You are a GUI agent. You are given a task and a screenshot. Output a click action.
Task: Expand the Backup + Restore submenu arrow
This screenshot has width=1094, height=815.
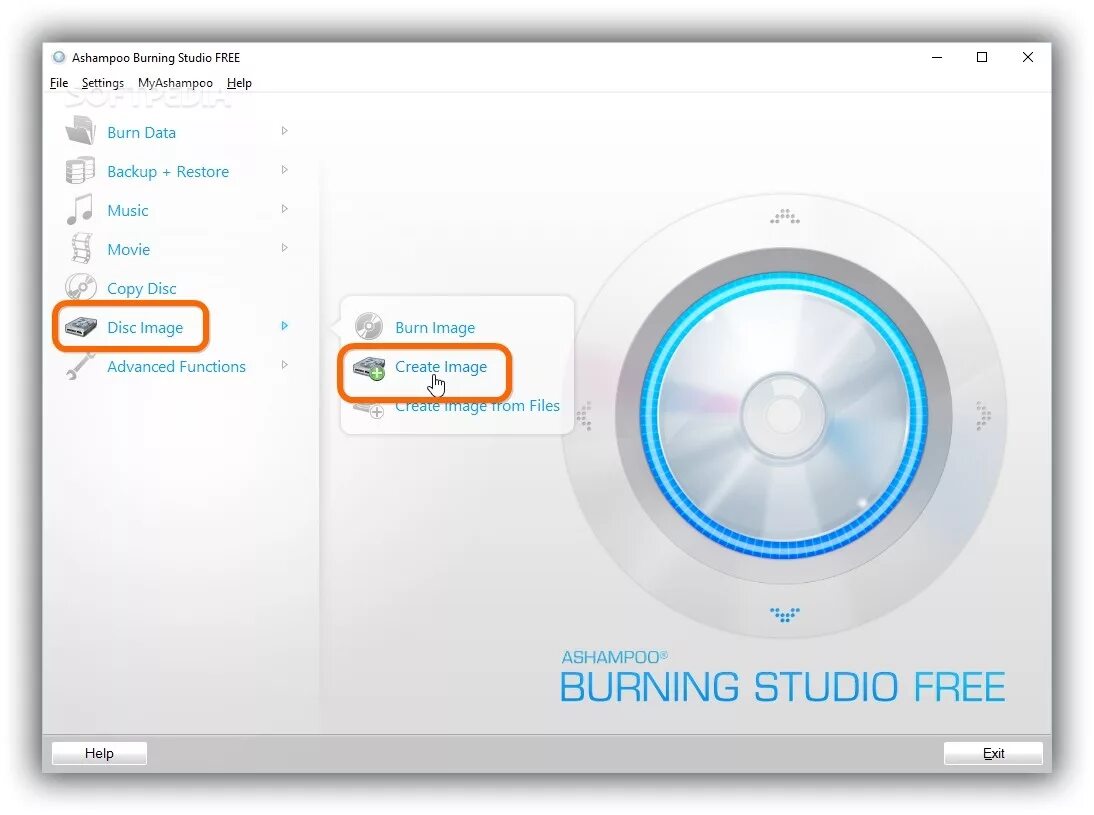pyautogui.click(x=285, y=170)
